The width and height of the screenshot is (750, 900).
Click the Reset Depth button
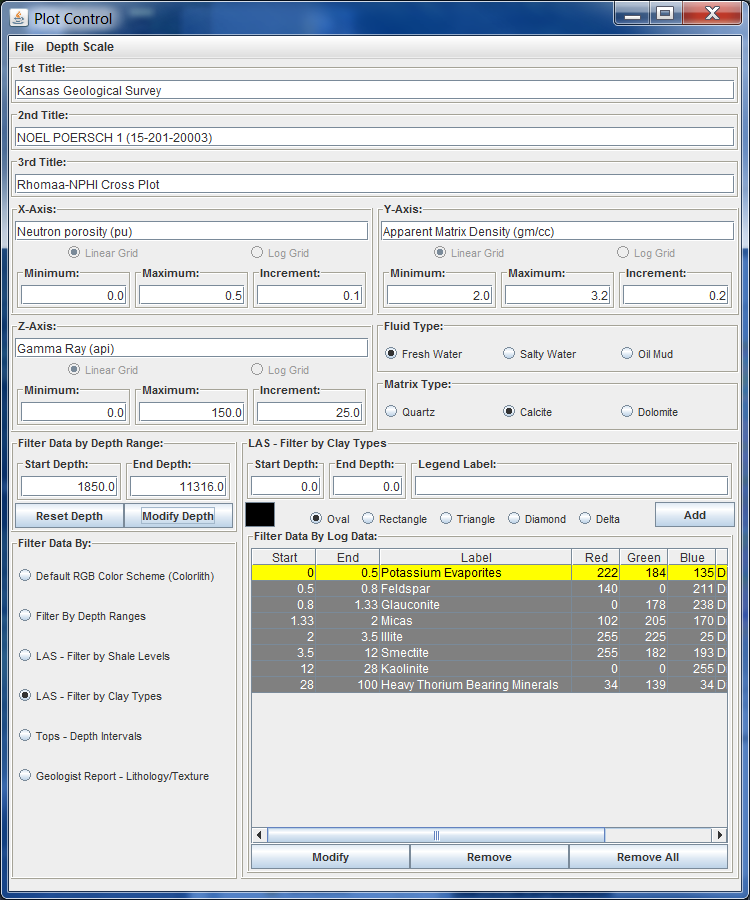69,516
